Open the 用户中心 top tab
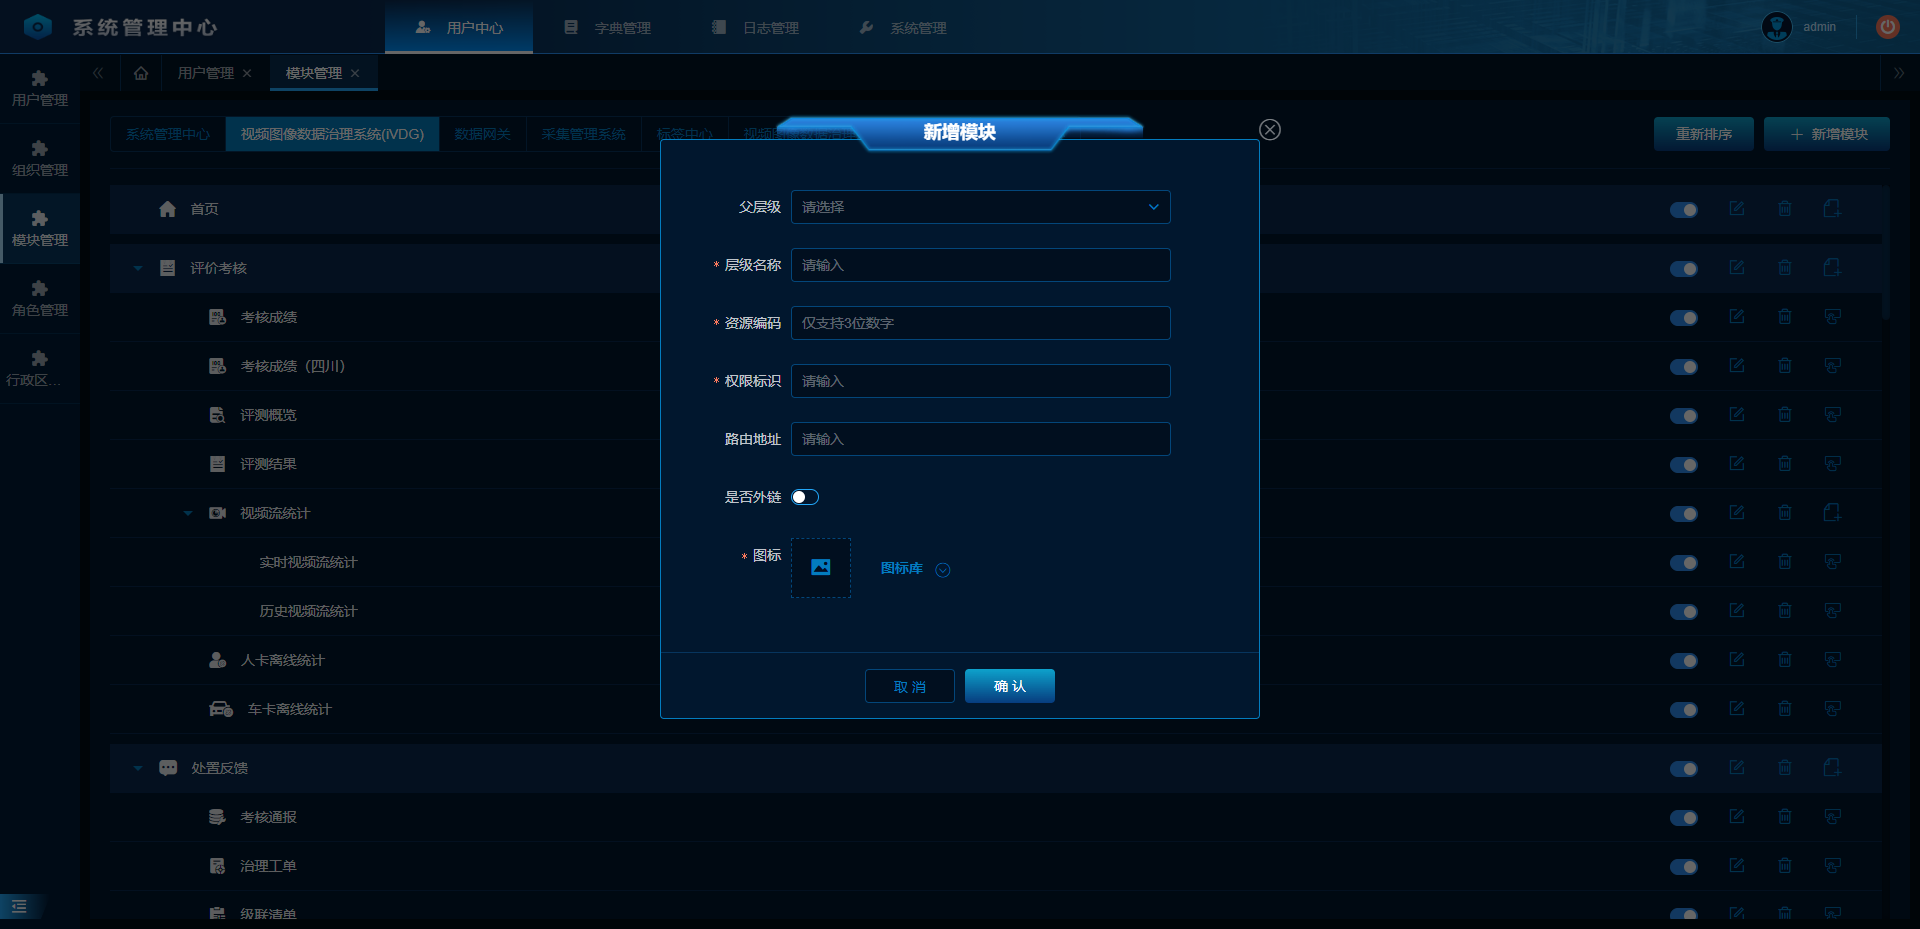Image resolution: width=1920 pixels, height=929 pixels. tap(459, 27)
